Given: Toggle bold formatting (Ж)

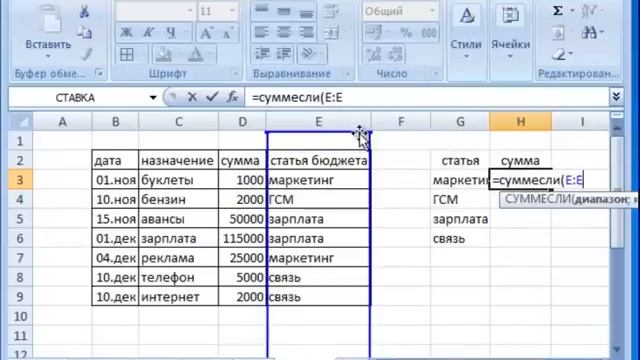Looking at the screenshot, I should tap(127, 33).
